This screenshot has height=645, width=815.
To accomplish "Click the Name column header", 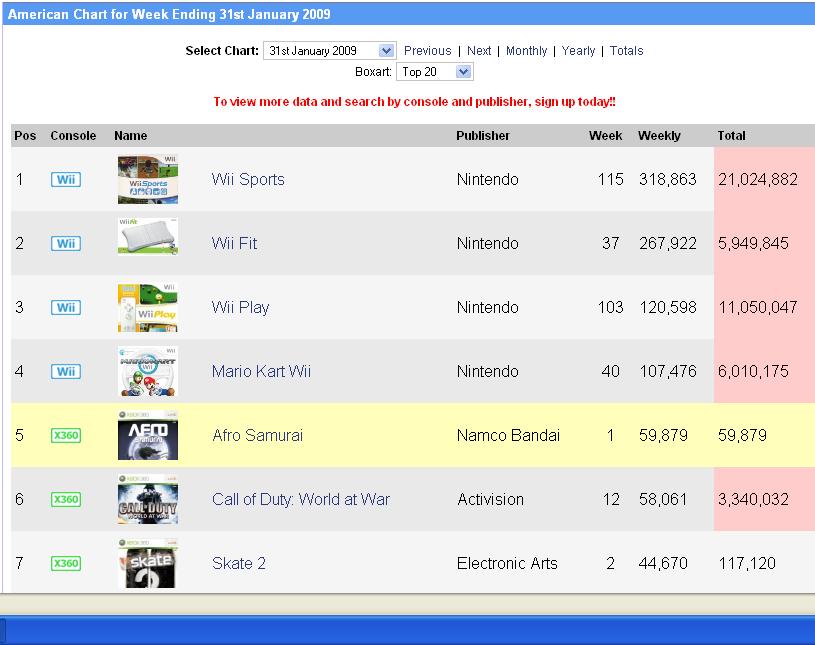I will [130, 136].
